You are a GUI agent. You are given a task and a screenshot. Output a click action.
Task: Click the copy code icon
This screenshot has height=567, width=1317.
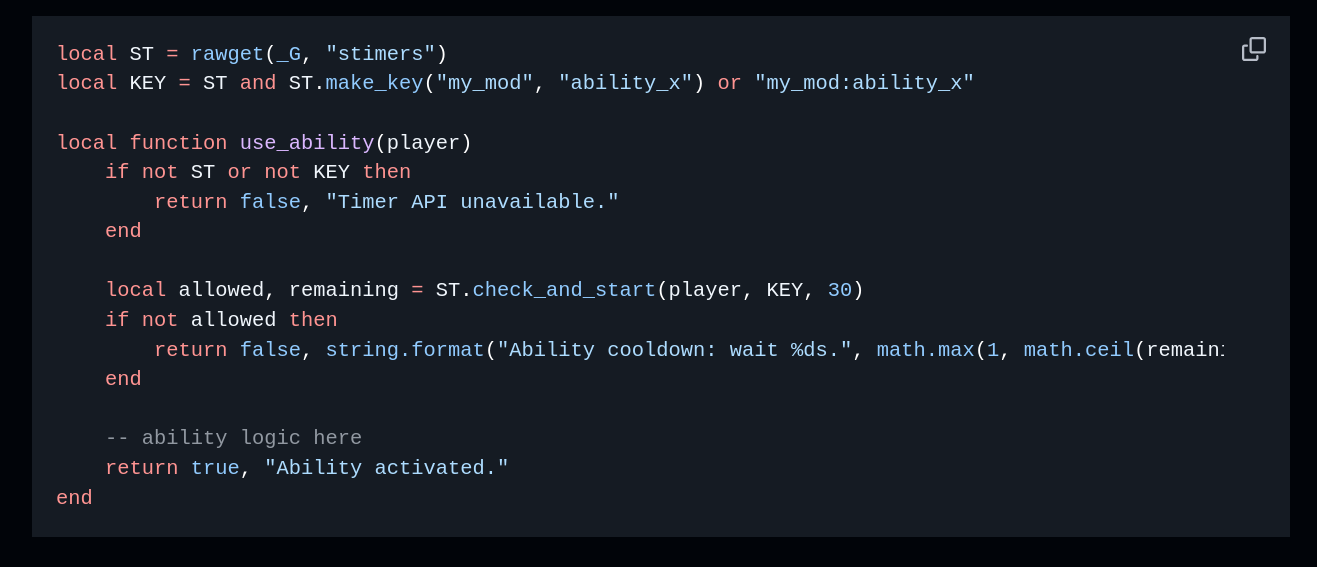1253,49
